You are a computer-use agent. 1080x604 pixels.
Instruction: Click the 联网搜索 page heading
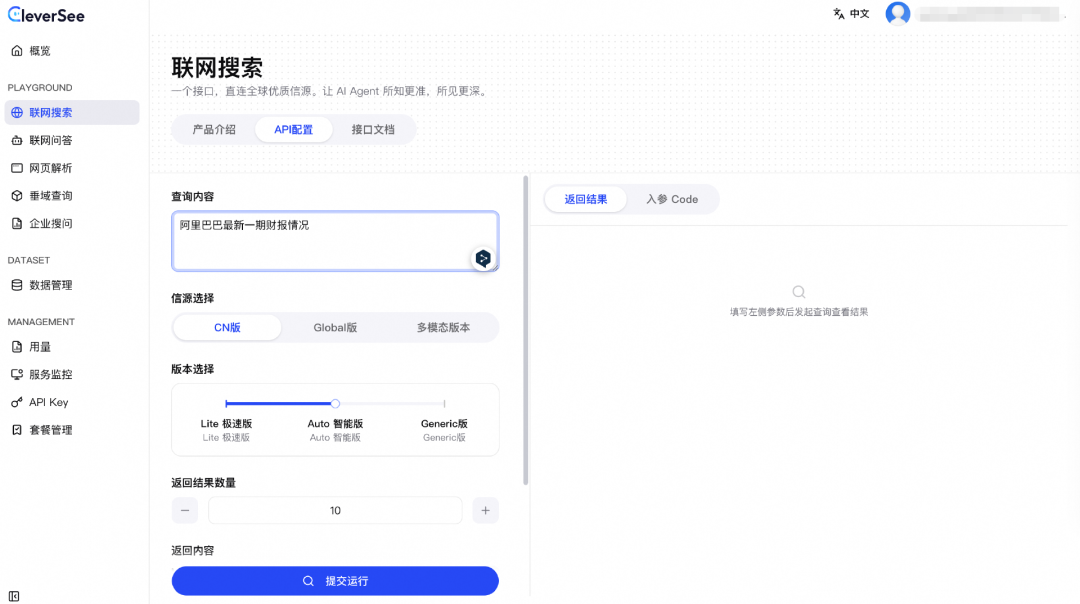[x=217, y=67]
